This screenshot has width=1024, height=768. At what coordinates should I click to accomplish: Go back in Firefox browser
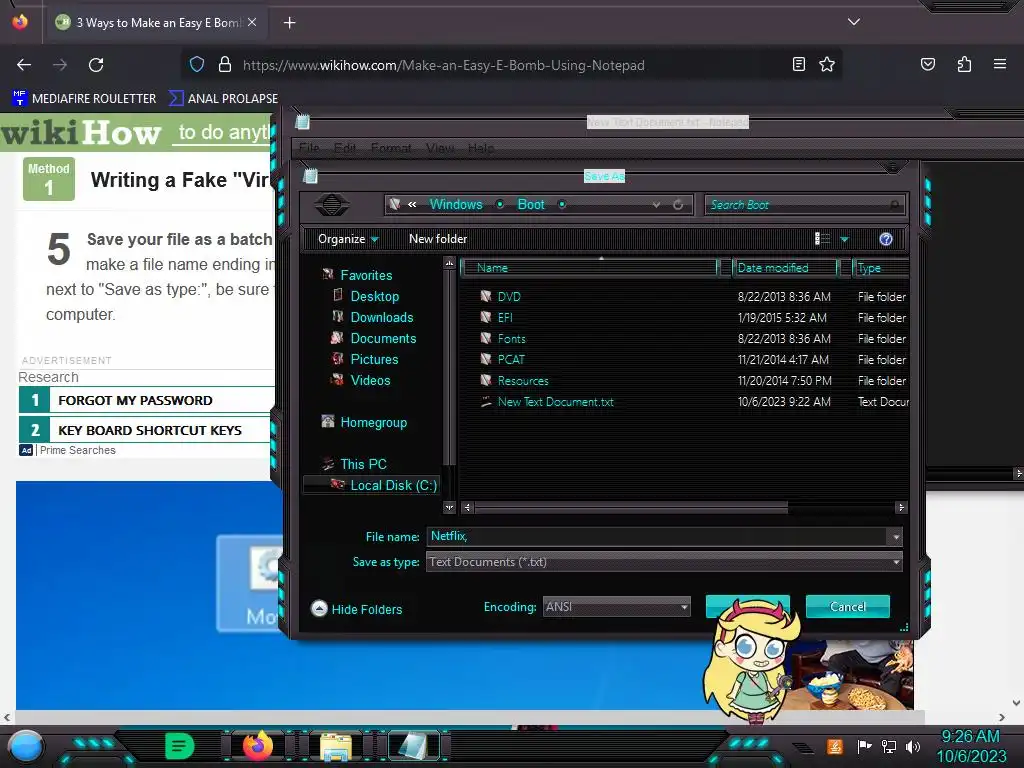(x=24, y=65)
